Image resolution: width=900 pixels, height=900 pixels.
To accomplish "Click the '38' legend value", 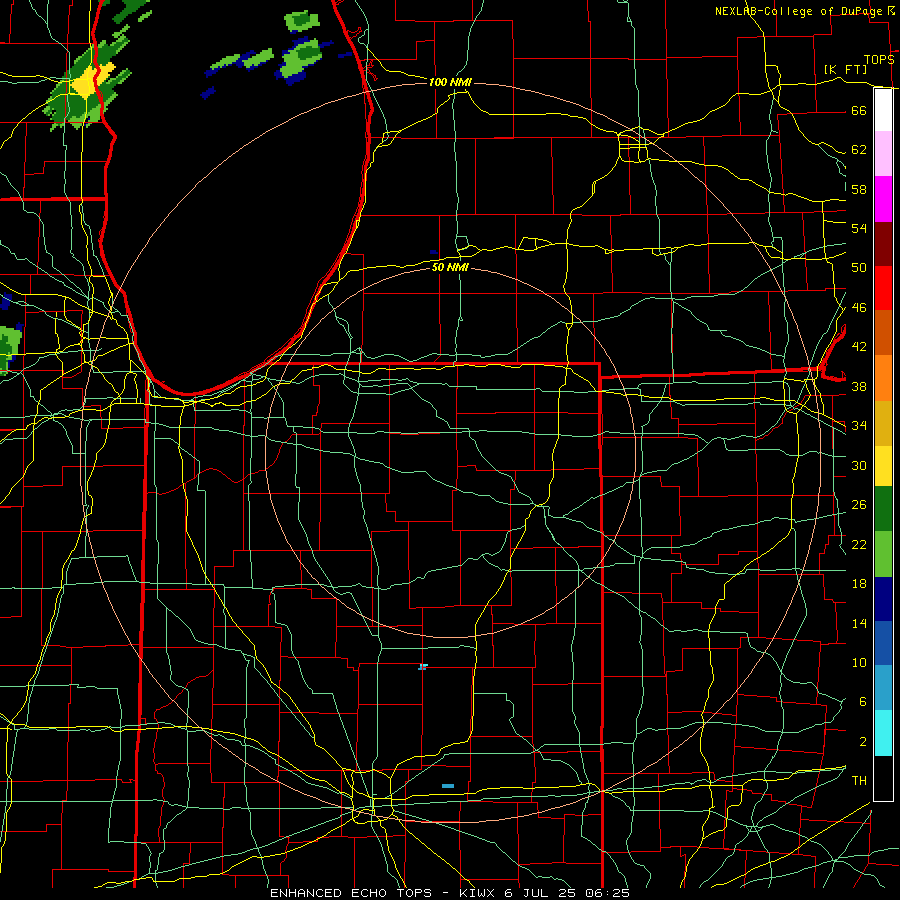I will [x=859, y=386].
